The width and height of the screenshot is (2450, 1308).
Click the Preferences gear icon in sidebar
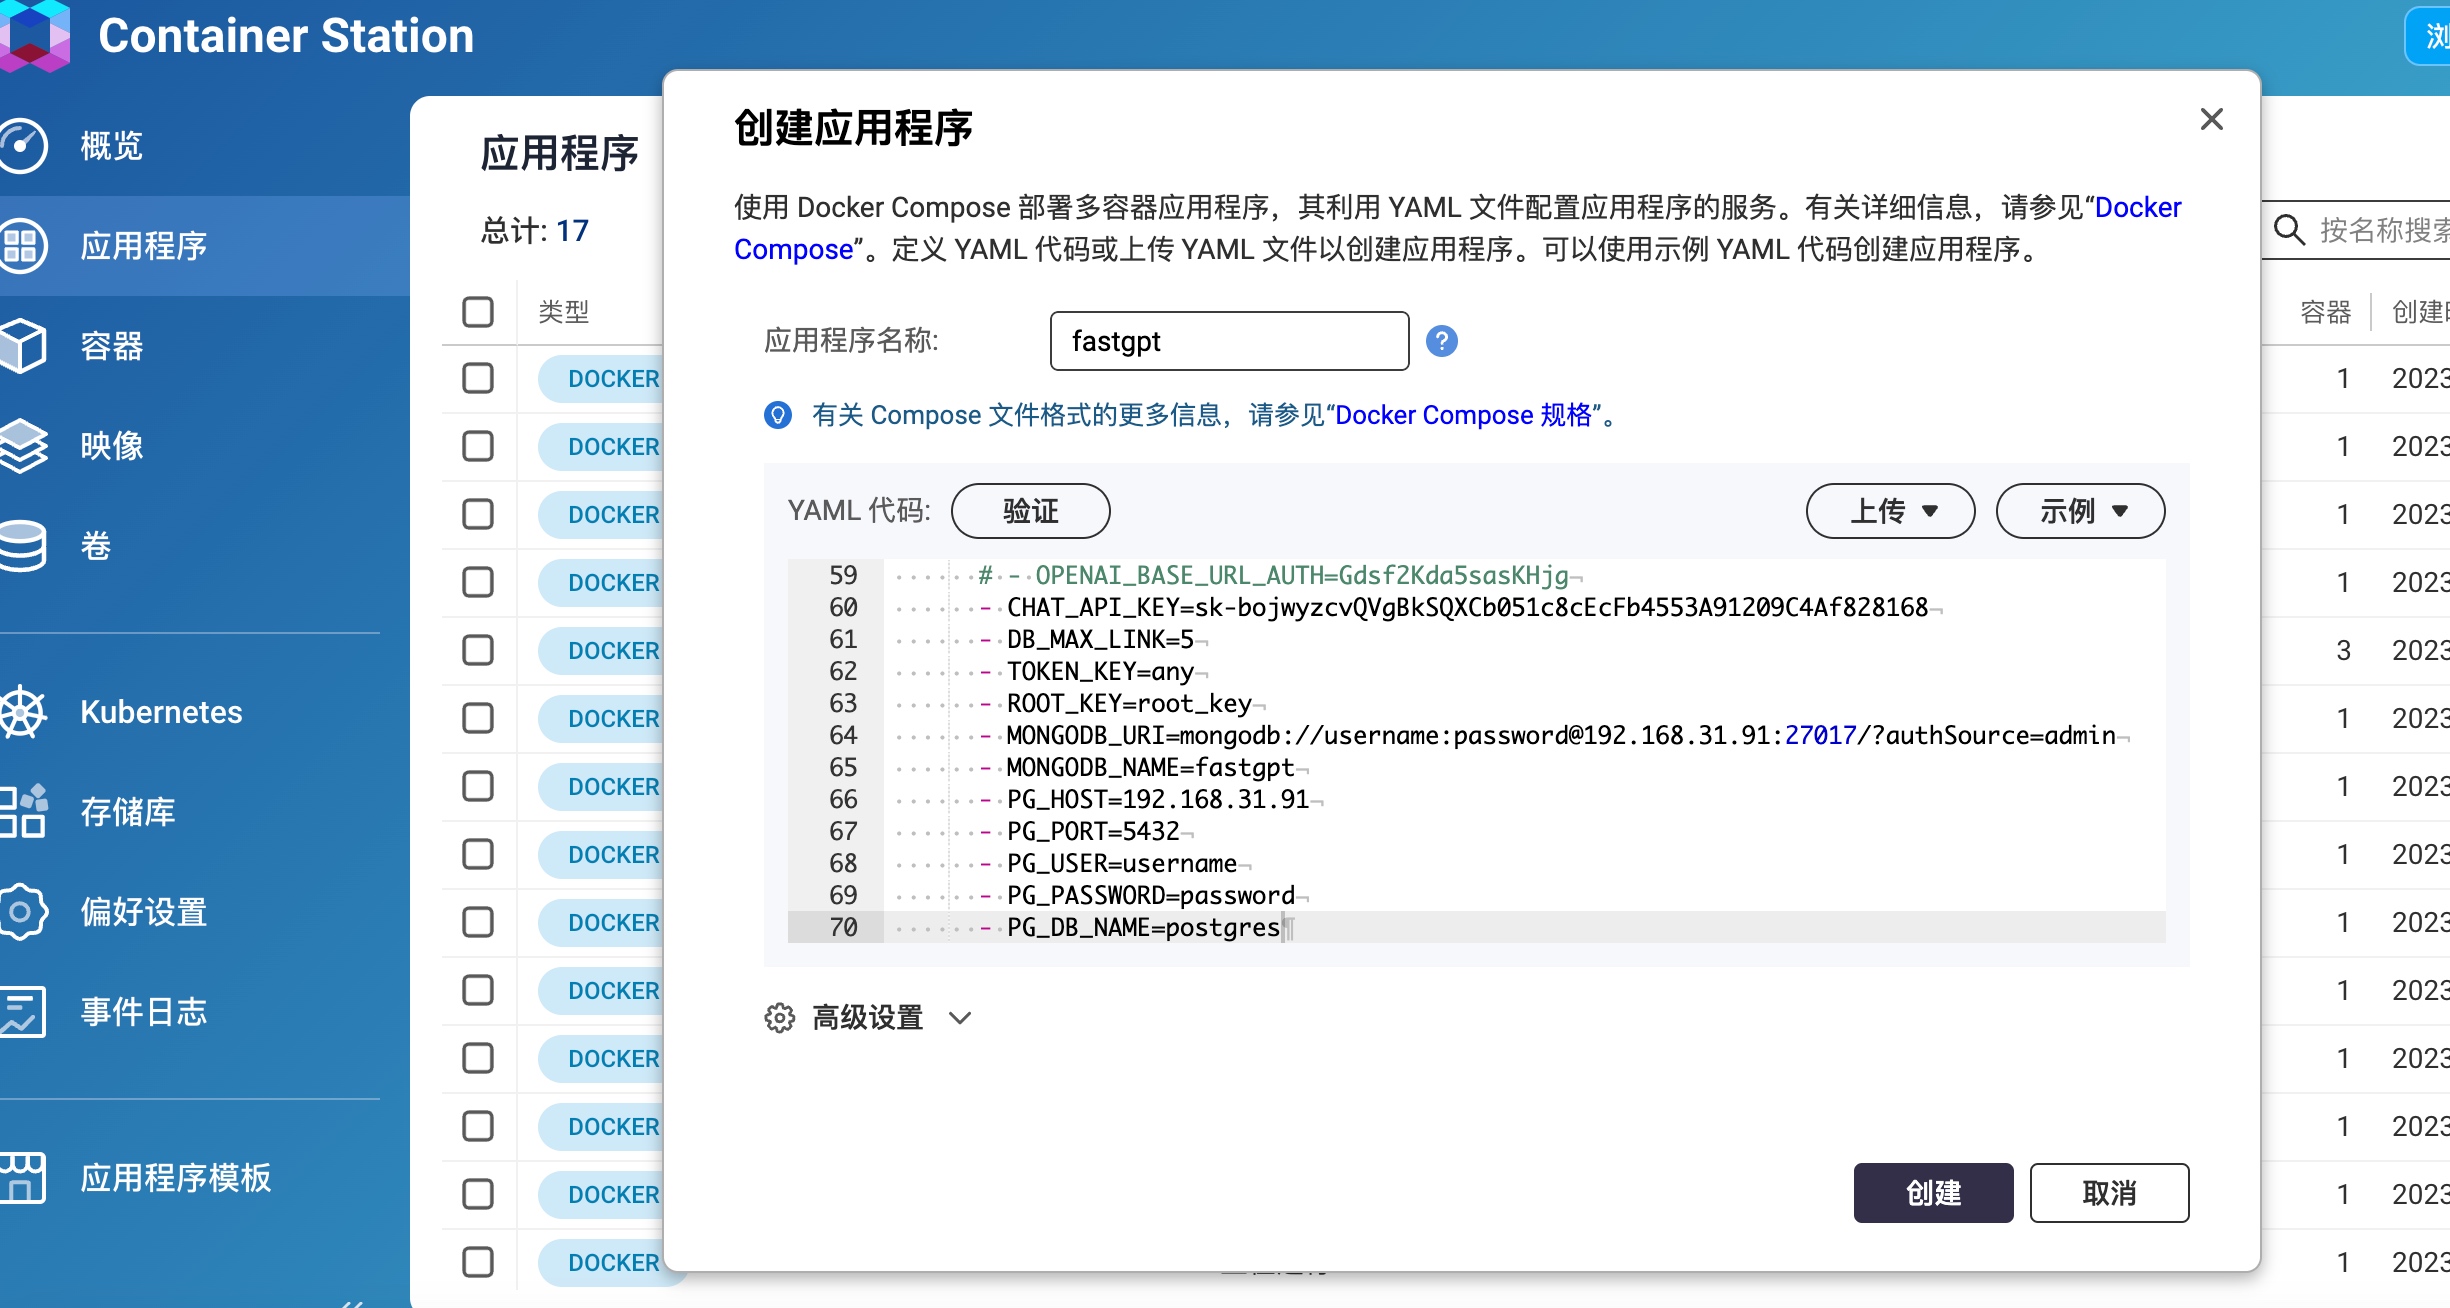point(22,912)
